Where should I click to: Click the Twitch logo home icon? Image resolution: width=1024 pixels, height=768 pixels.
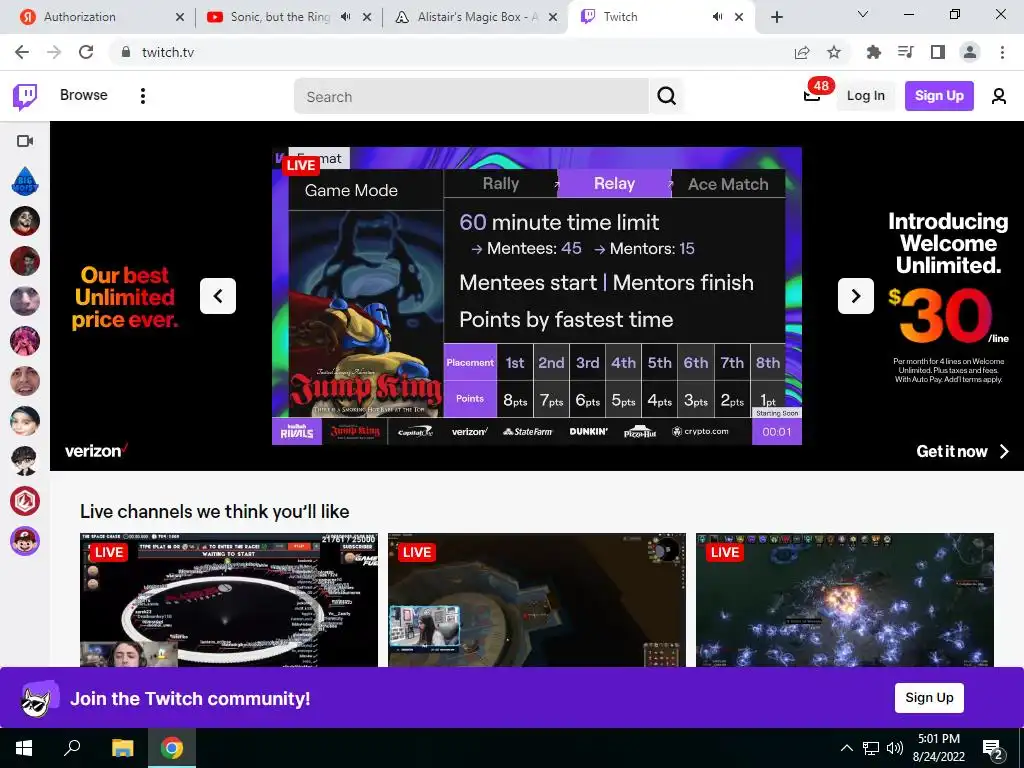tap(25, 96)
